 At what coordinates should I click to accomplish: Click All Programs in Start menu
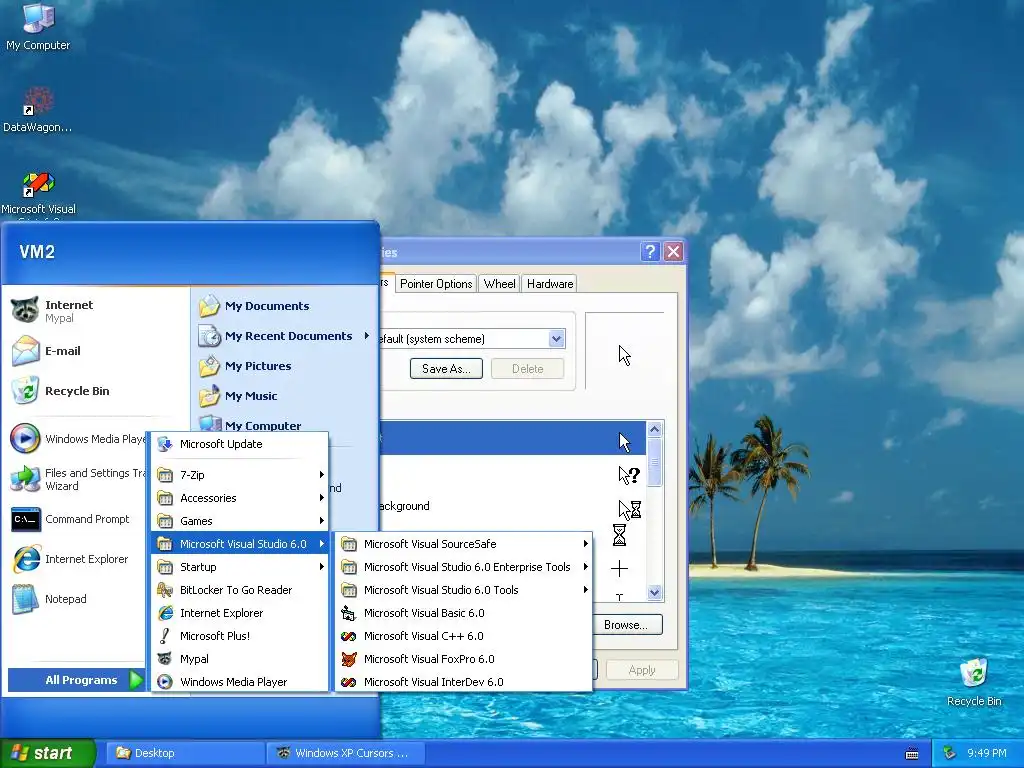tap(76, 680)
